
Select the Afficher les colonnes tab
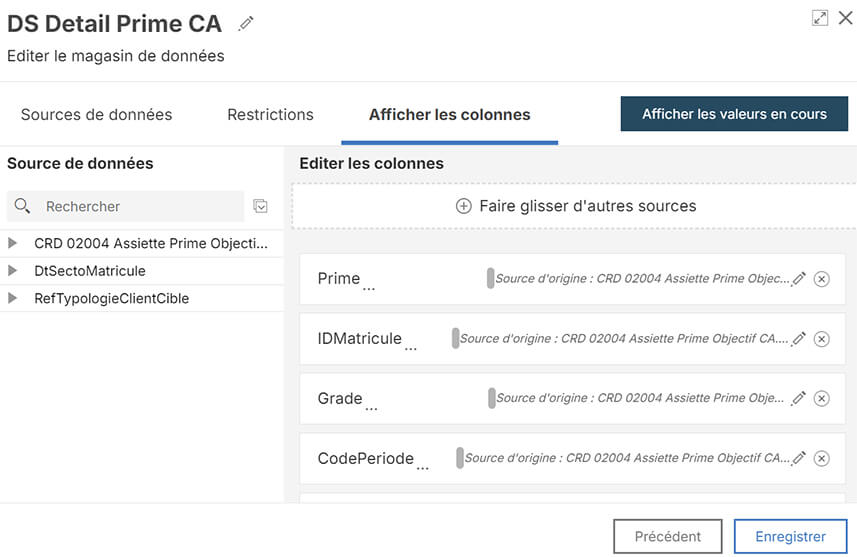pyautogui.click(x=449, y=114)
